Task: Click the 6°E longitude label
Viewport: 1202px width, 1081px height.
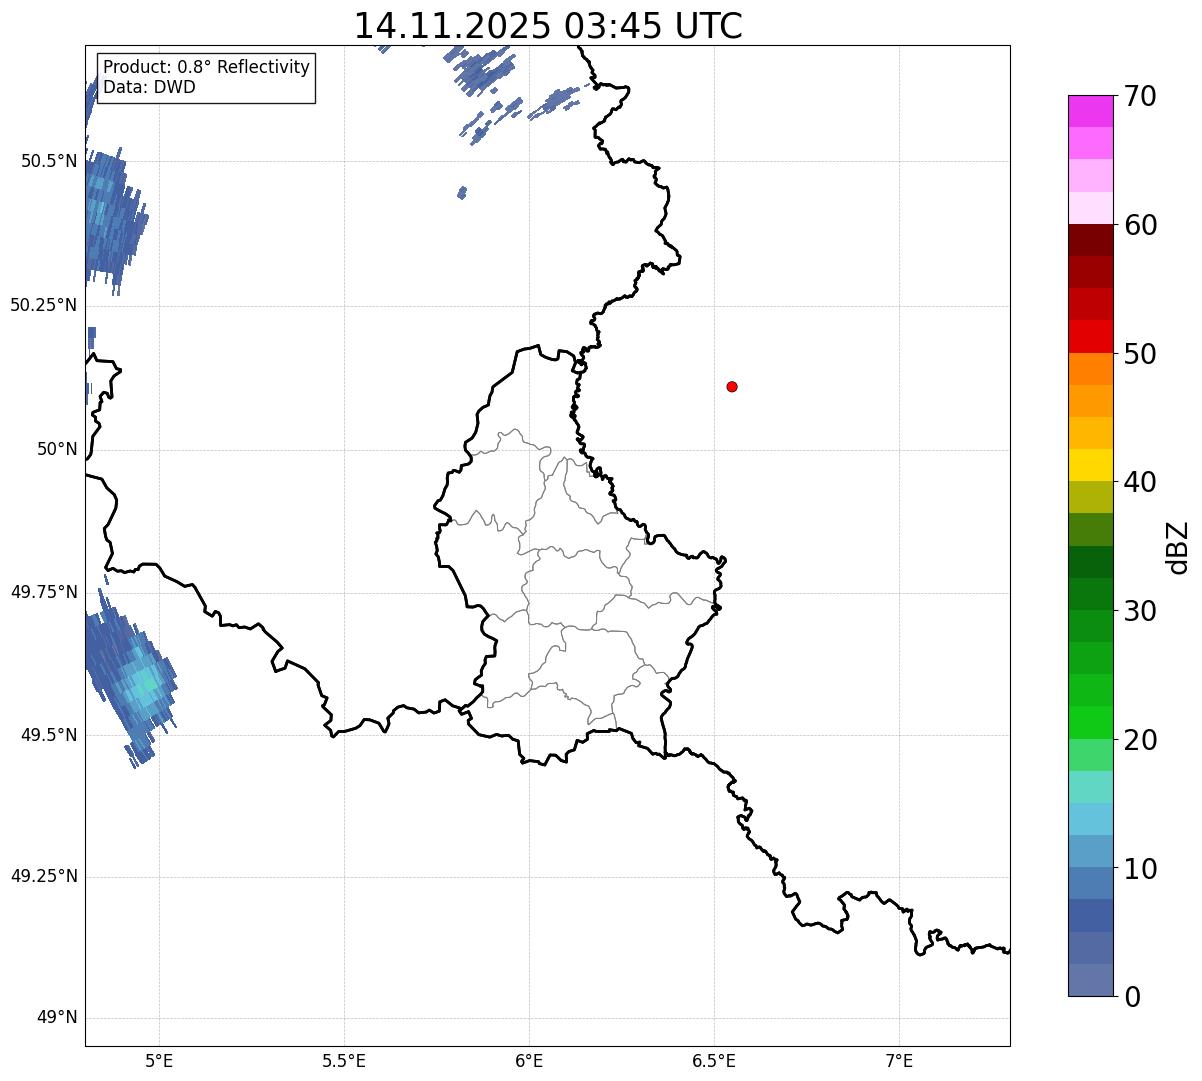Action: 529,1060
